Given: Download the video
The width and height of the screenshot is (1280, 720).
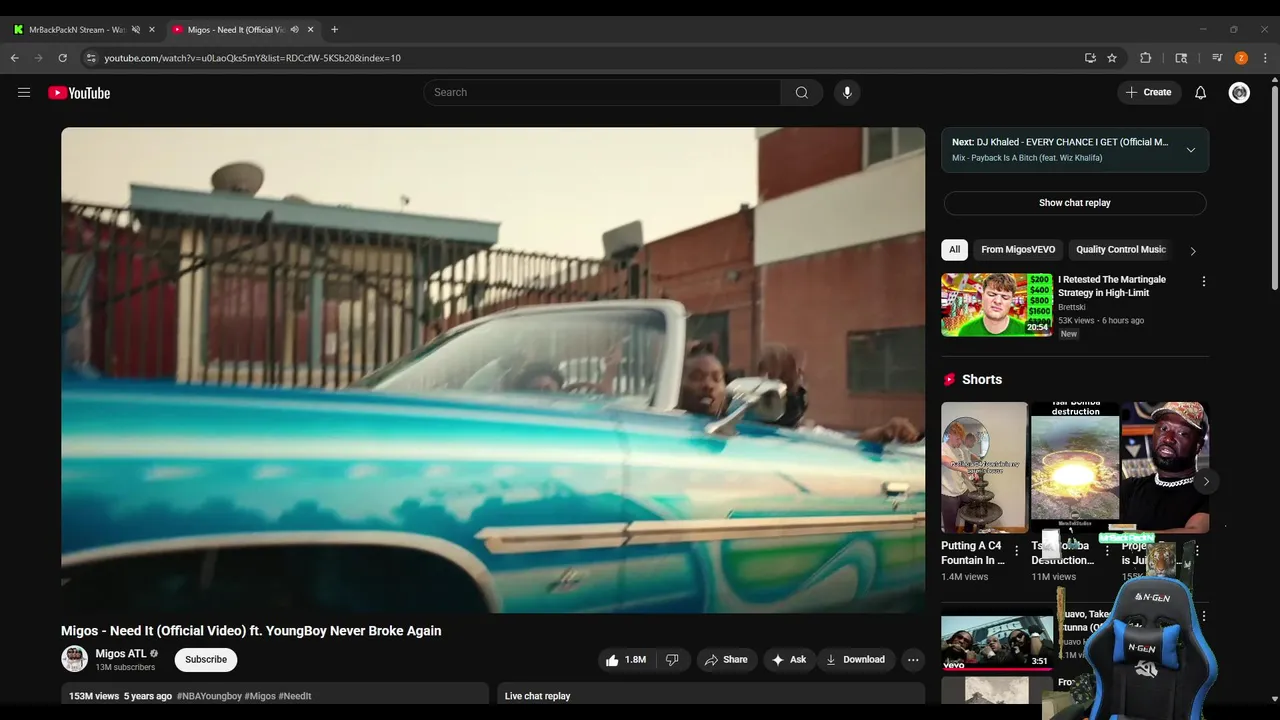Looking at the screenshot, I should (855, 660).
